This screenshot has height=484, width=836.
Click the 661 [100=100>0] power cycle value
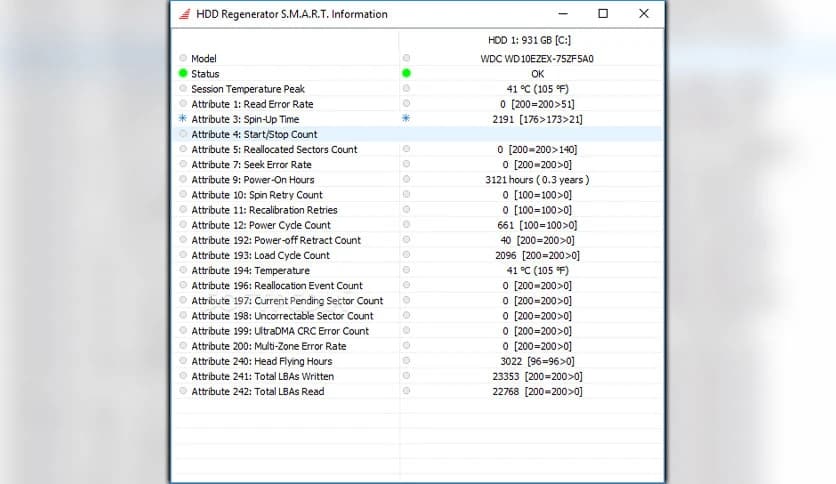[x=537, y=225]
